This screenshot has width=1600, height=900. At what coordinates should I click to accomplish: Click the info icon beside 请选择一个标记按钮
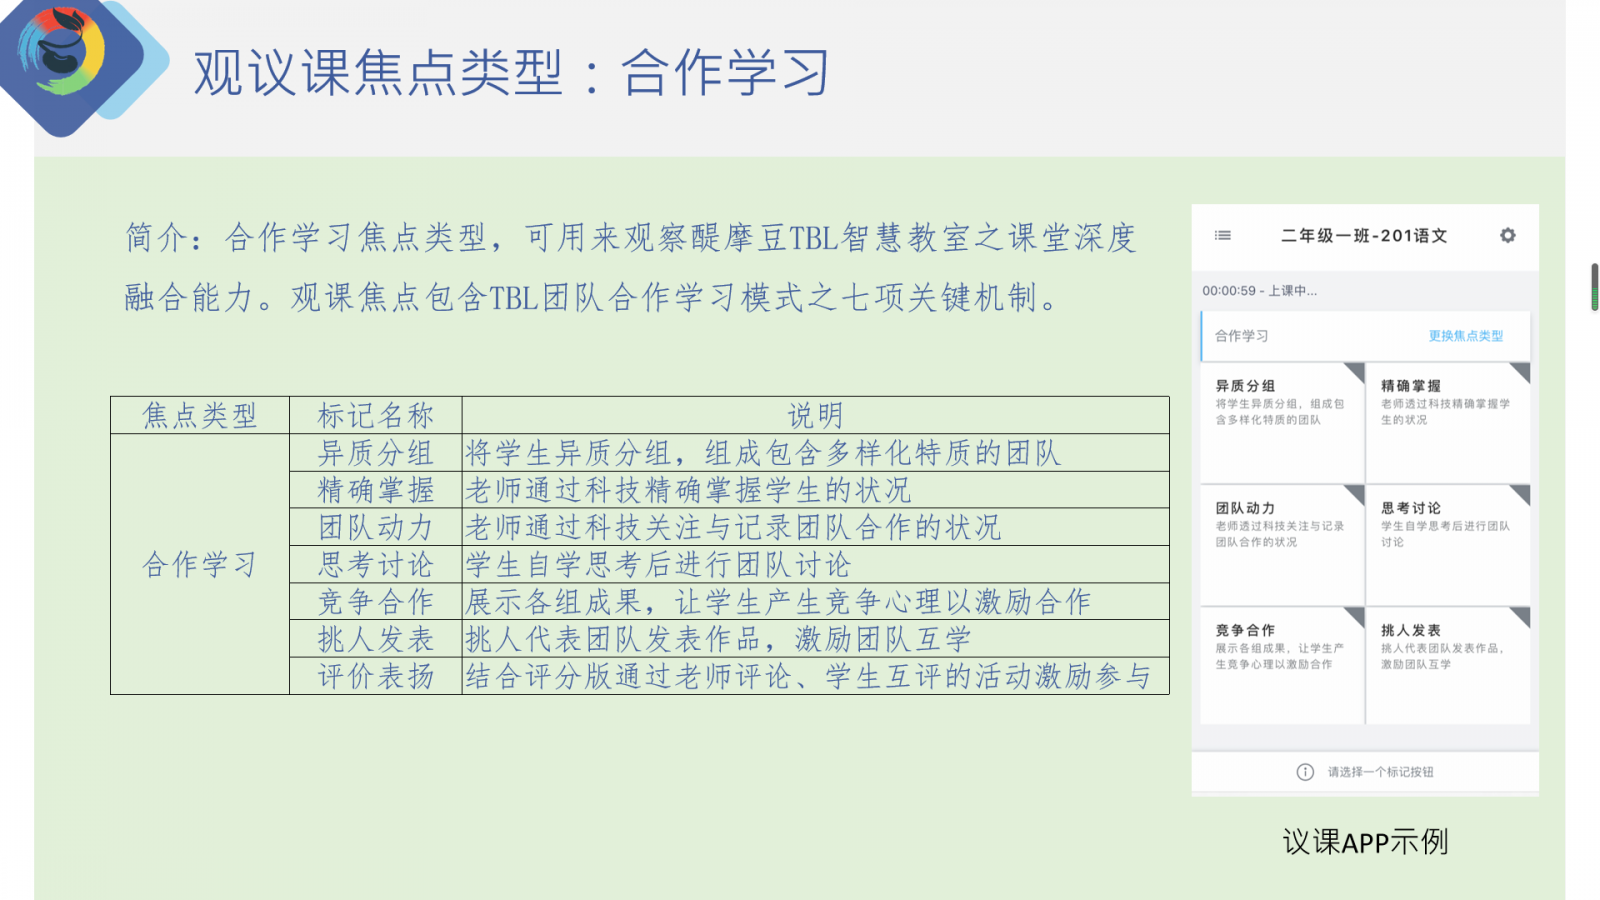tap(1305, 772)
